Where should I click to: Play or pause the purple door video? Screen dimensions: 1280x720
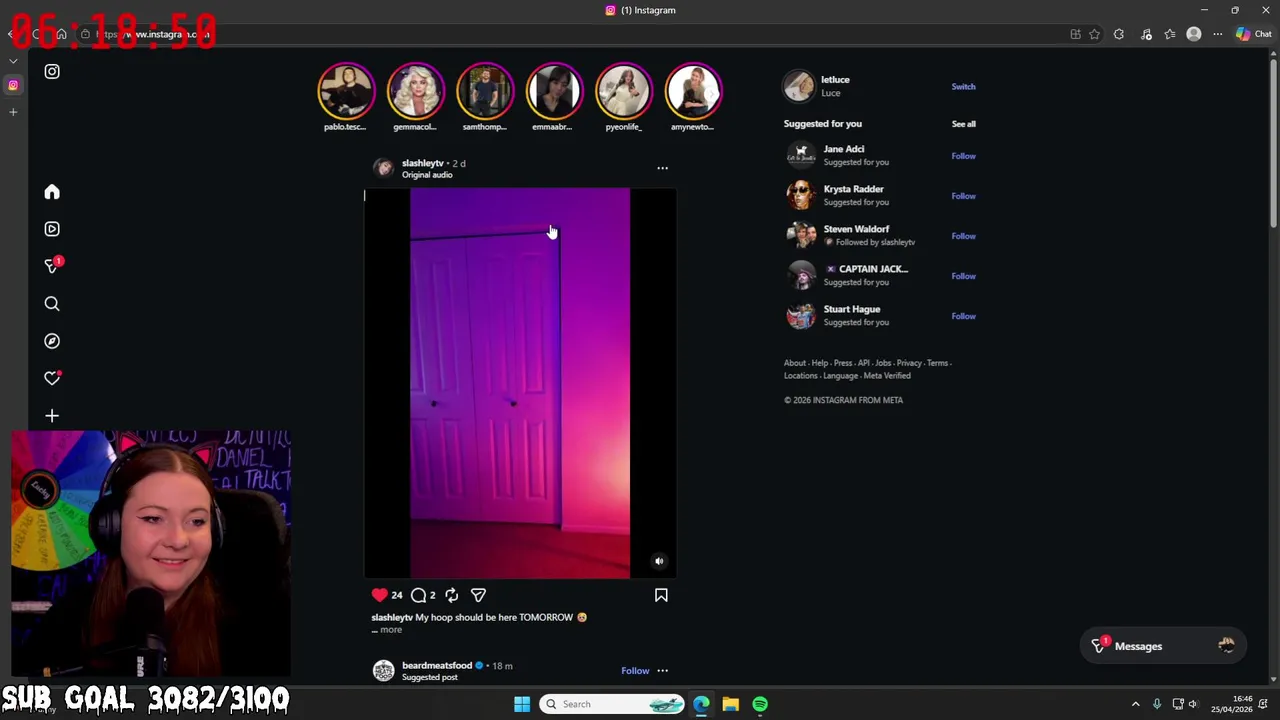(x=520, y=383)
